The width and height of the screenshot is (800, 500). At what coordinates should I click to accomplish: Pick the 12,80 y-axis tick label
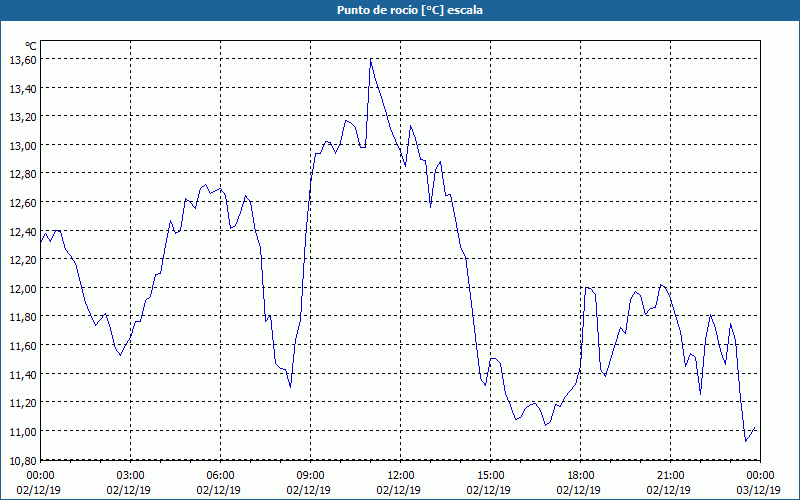[x=23, y=174]
